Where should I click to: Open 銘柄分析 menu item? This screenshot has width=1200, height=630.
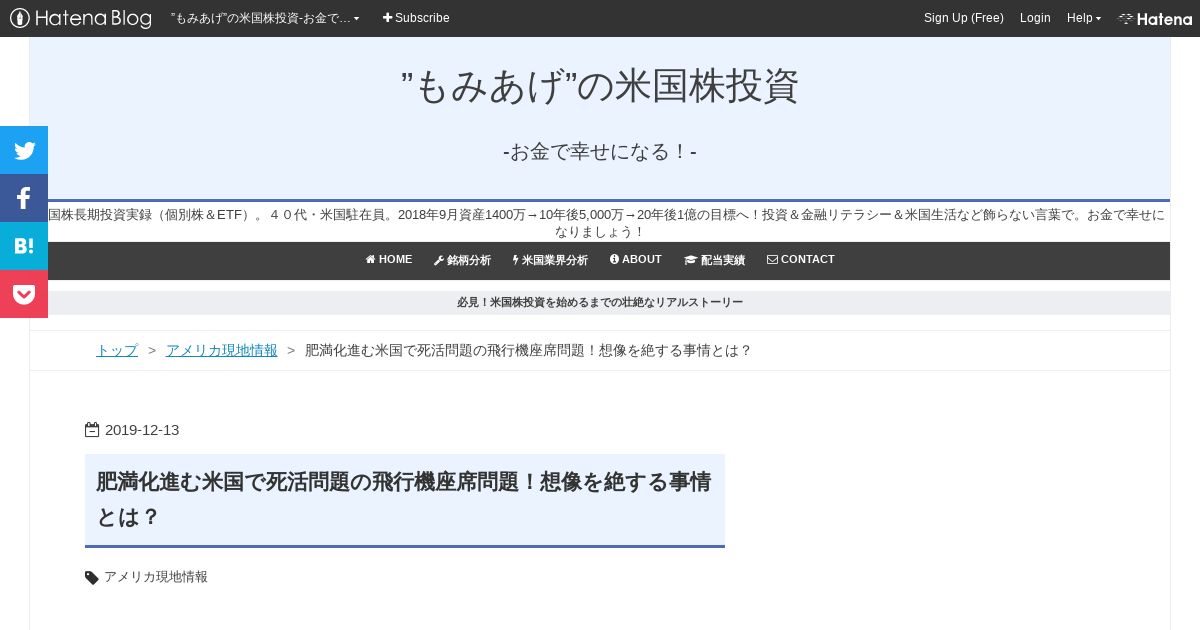(x=462, y=260)
